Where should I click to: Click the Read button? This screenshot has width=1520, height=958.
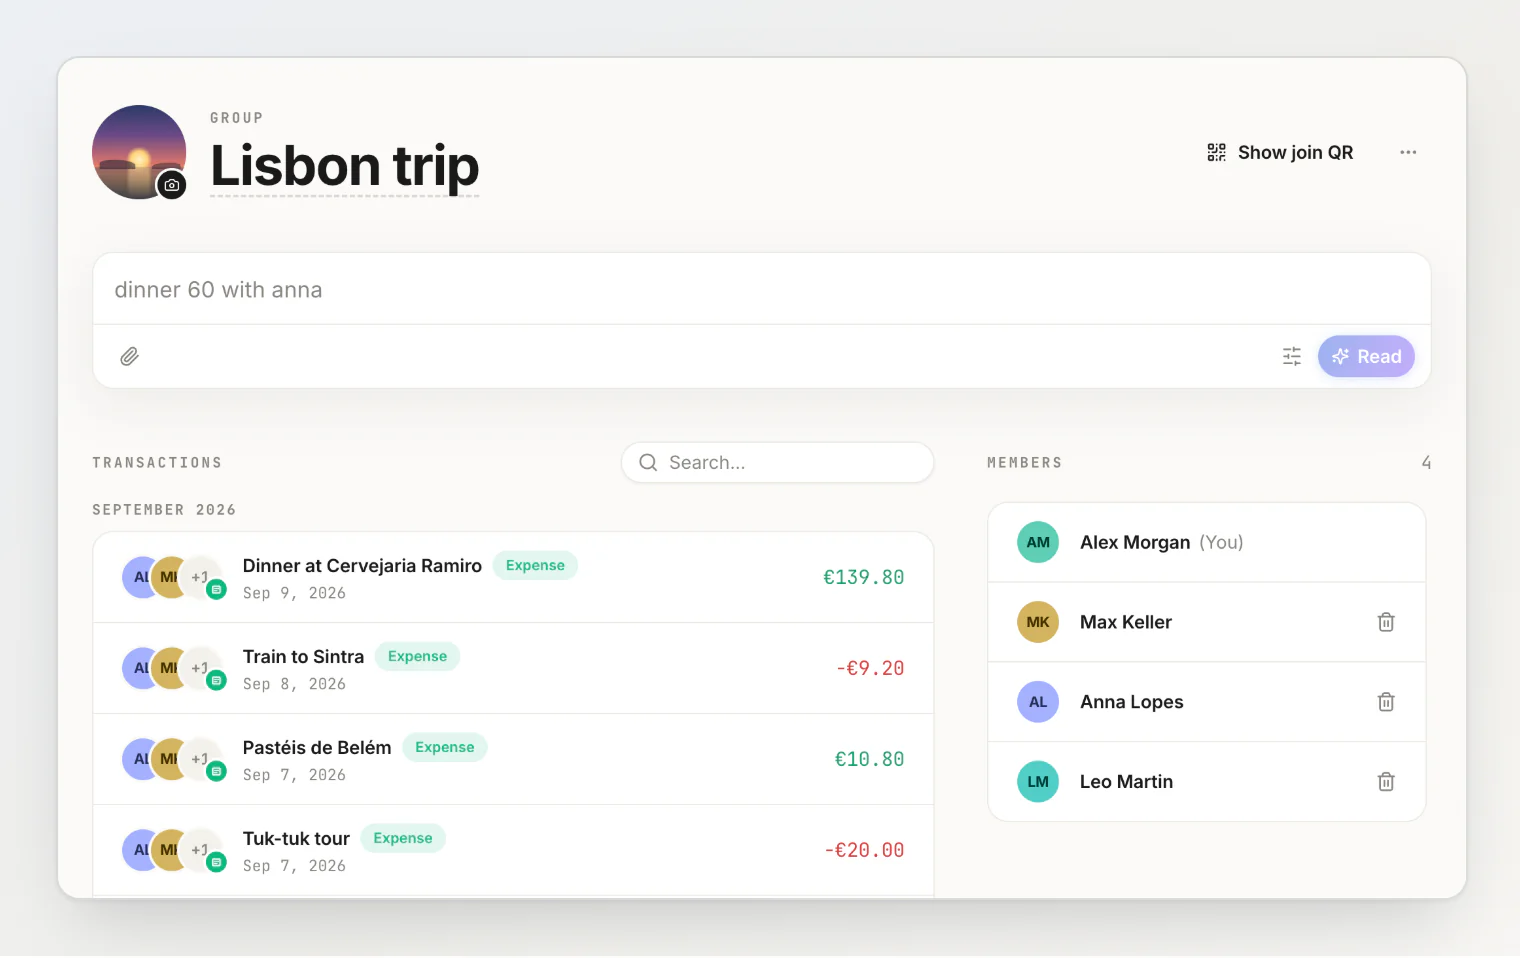[1366, 356]
